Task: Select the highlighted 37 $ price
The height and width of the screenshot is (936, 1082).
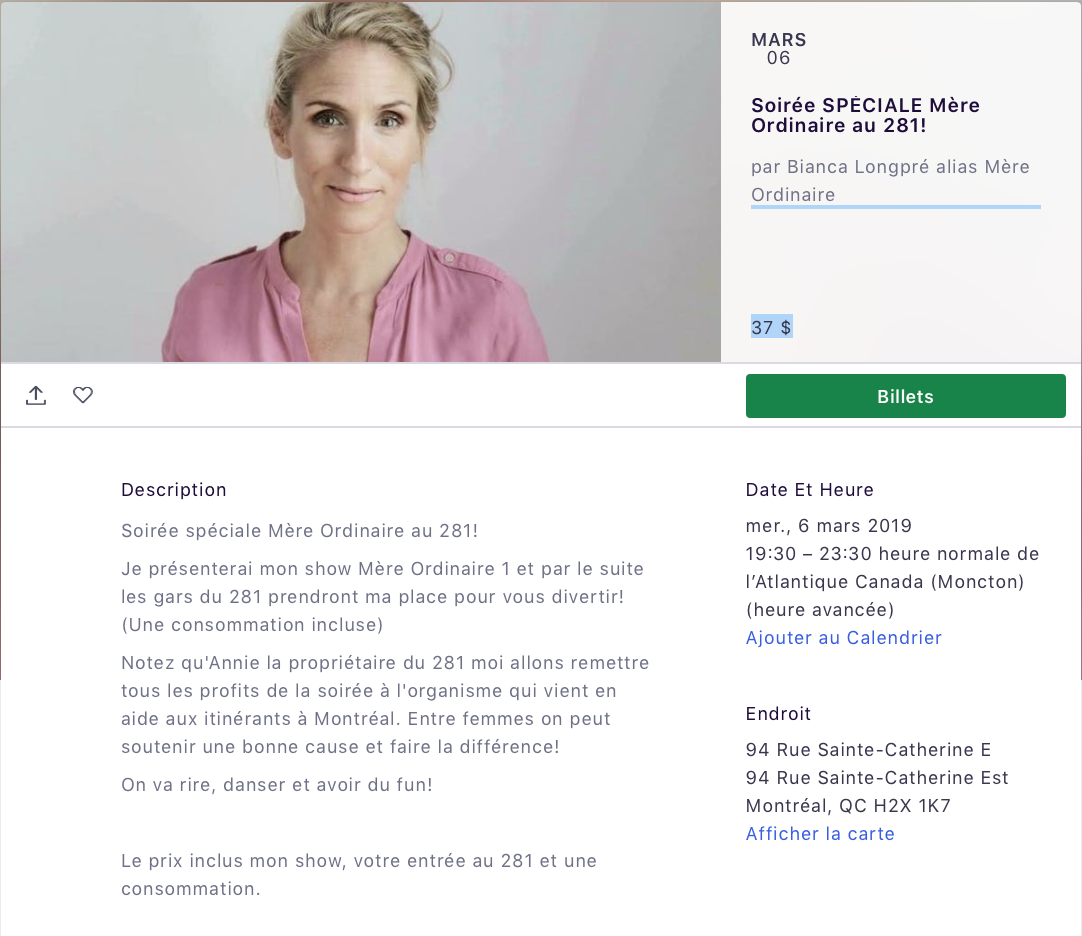Action: 771,327
